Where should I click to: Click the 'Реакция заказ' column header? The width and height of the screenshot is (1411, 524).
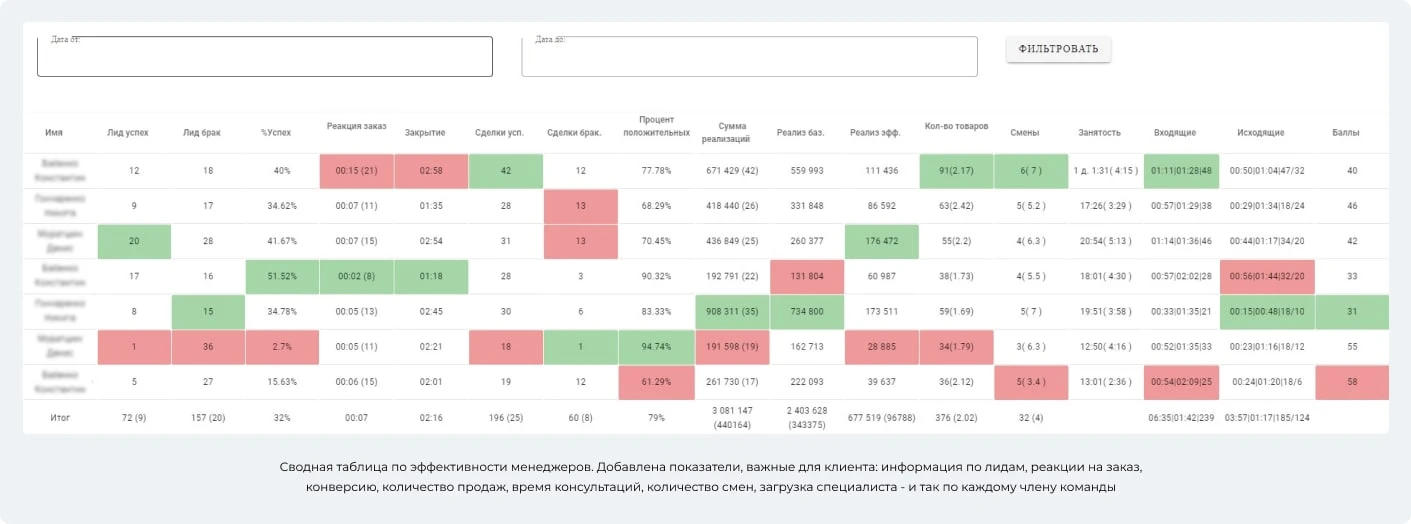point(357,126)
